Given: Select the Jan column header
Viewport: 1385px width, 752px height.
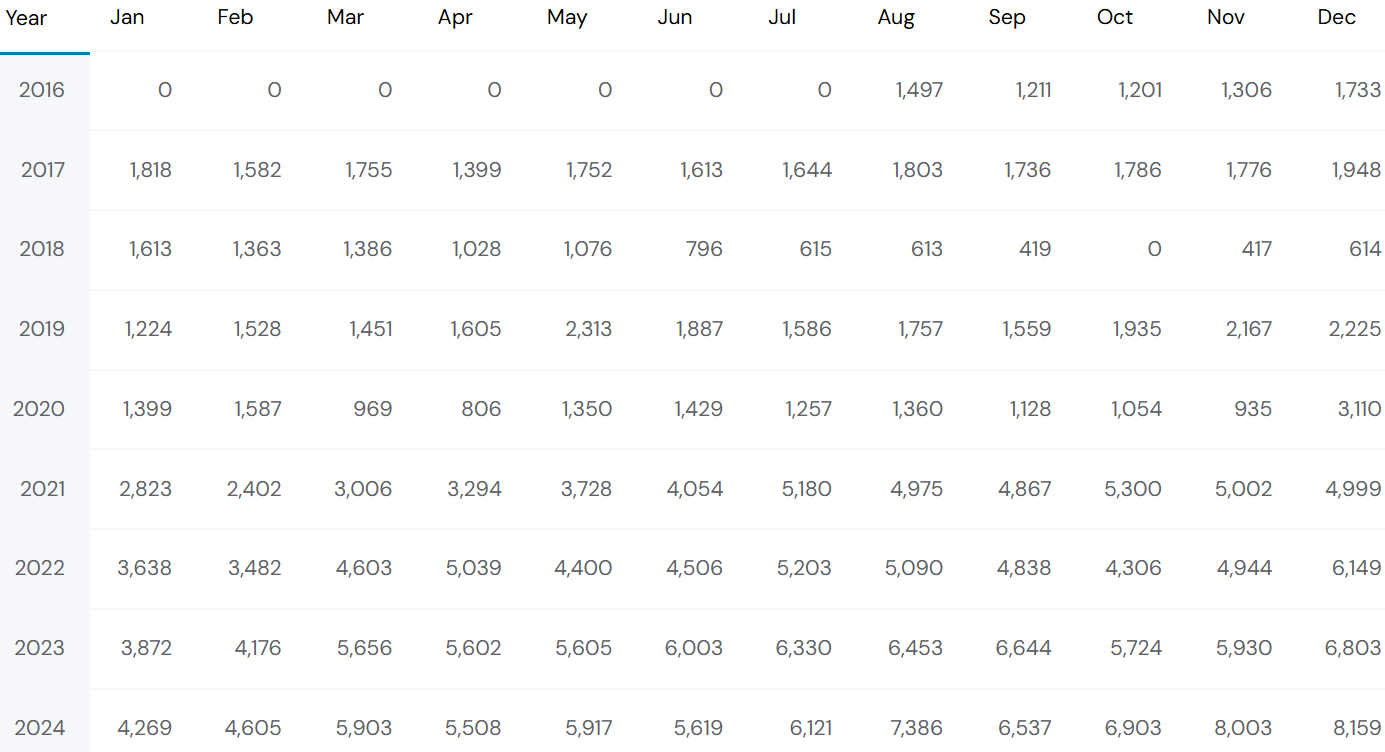Looking at the screenshot, I should [127, 18].
